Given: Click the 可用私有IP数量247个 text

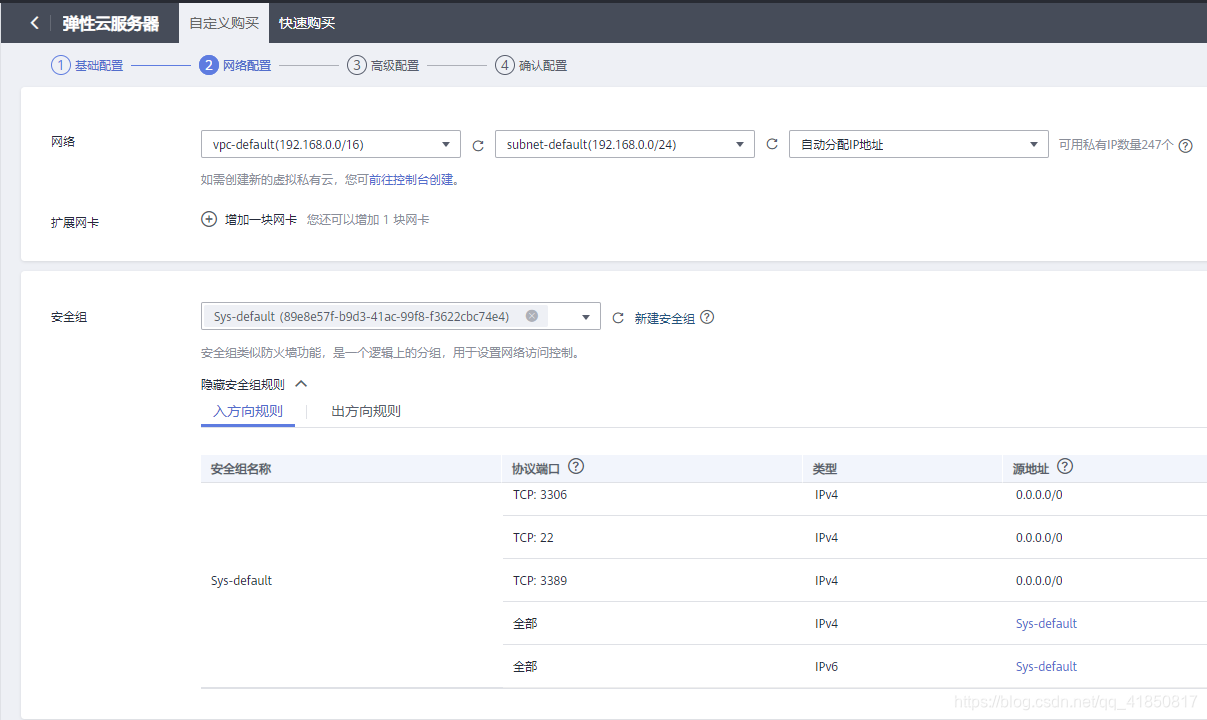Looking at the screenshot, I should pos(1116,145).
